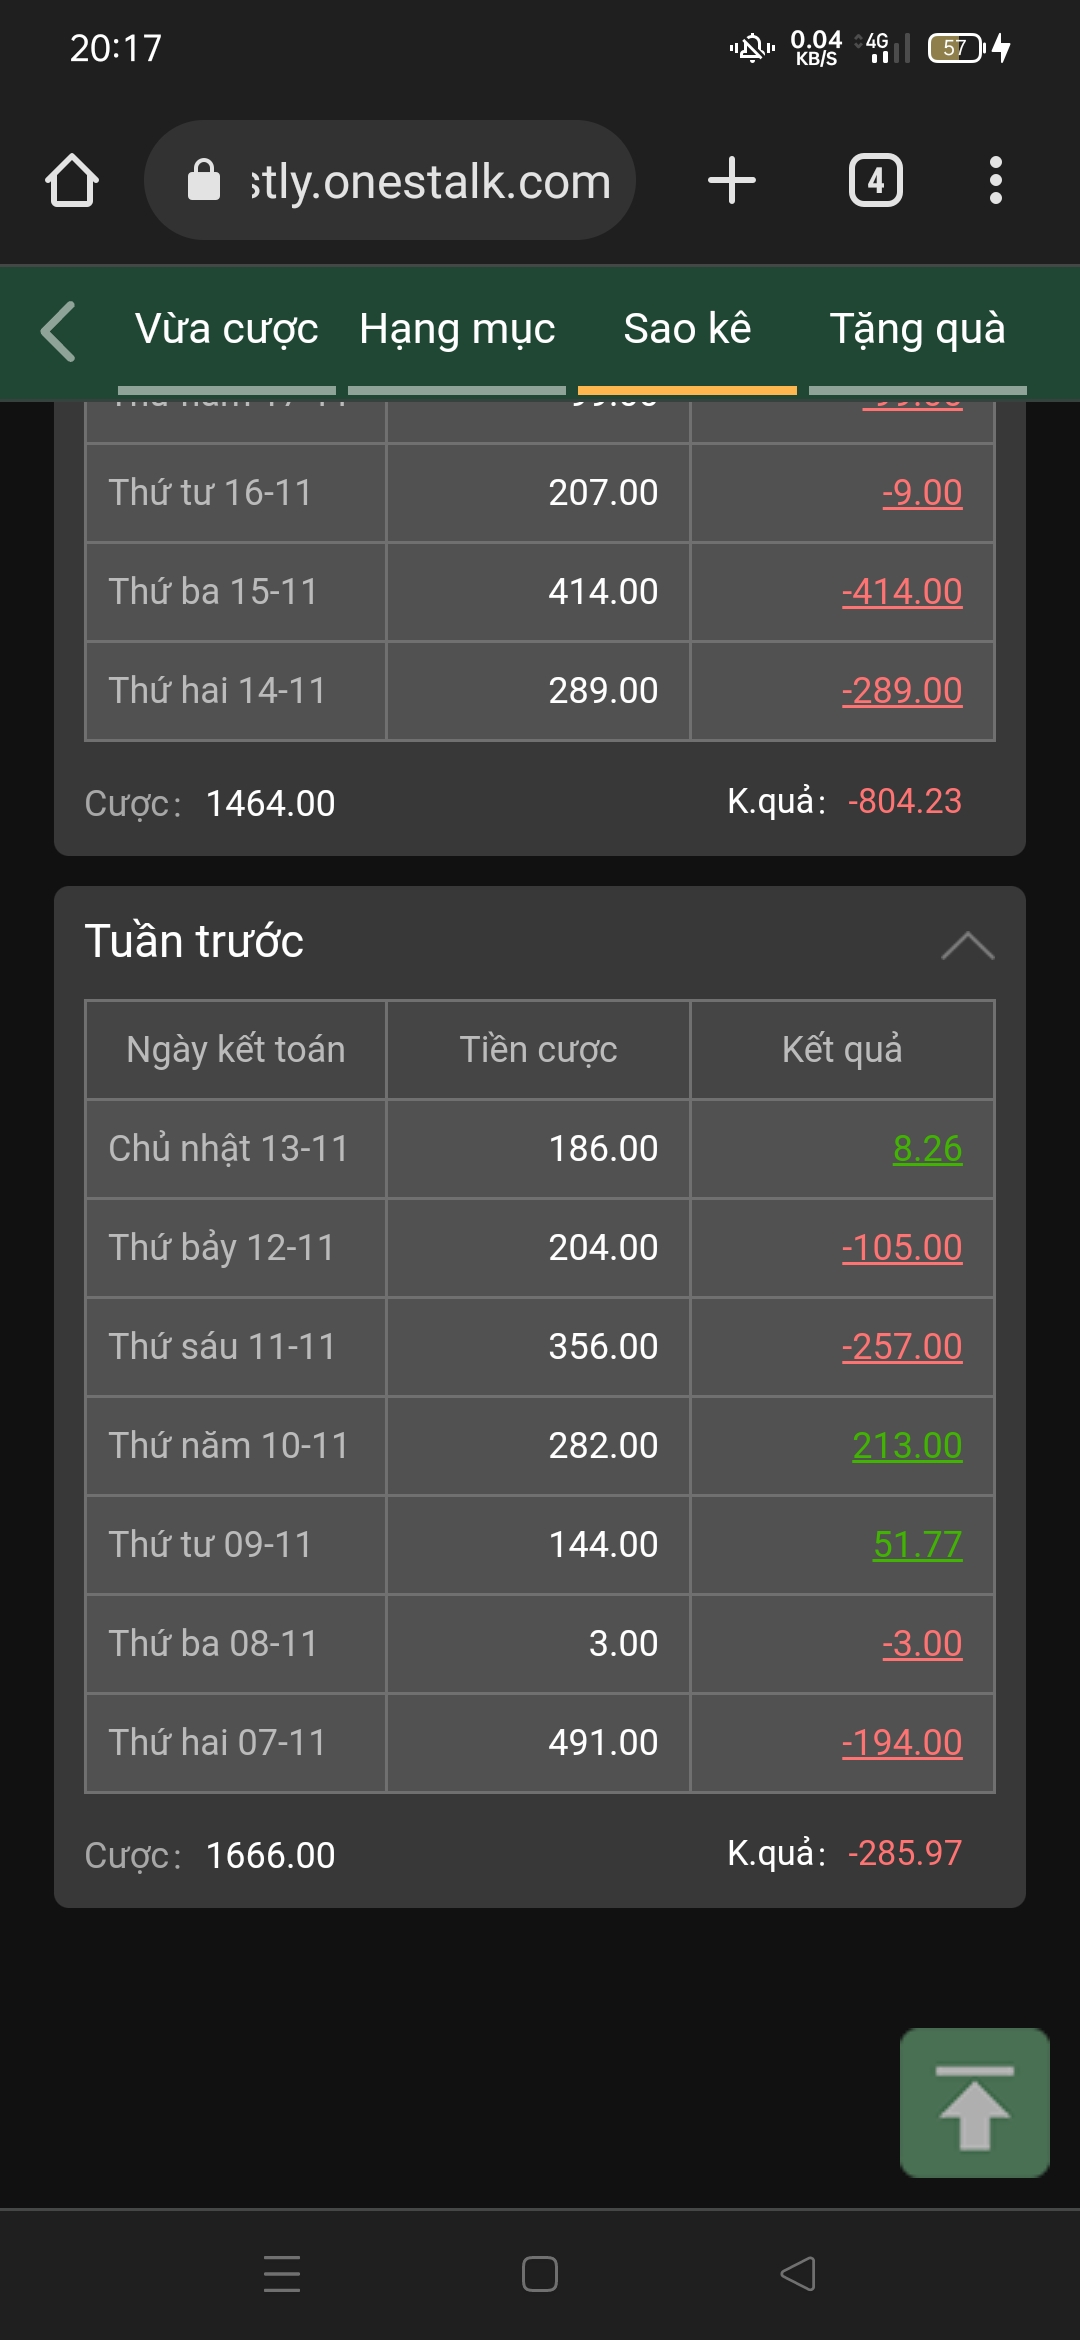Open the -194.00 result for Thứ hai 07-11
Image resolution: width=1080 pixels, height=2340 pixels.
pyautogui.click(x=902, y=1743)
